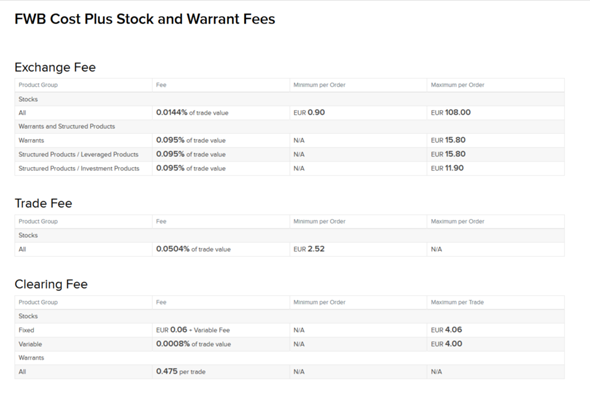
Task: Click the 'Warrants and Structured Products' group row
Action: click(x=289, y=126)
